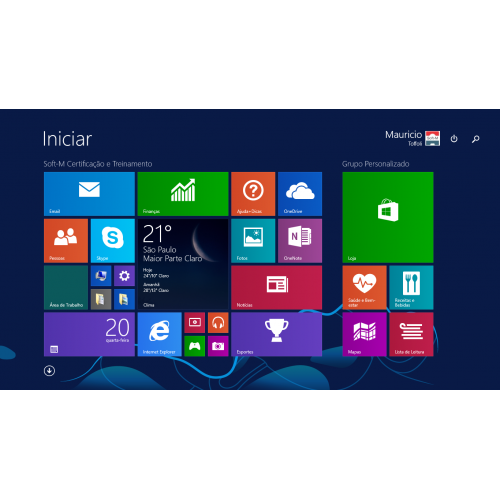Click the power options button
The image size is (500, 500).
(x=454, y=139)
